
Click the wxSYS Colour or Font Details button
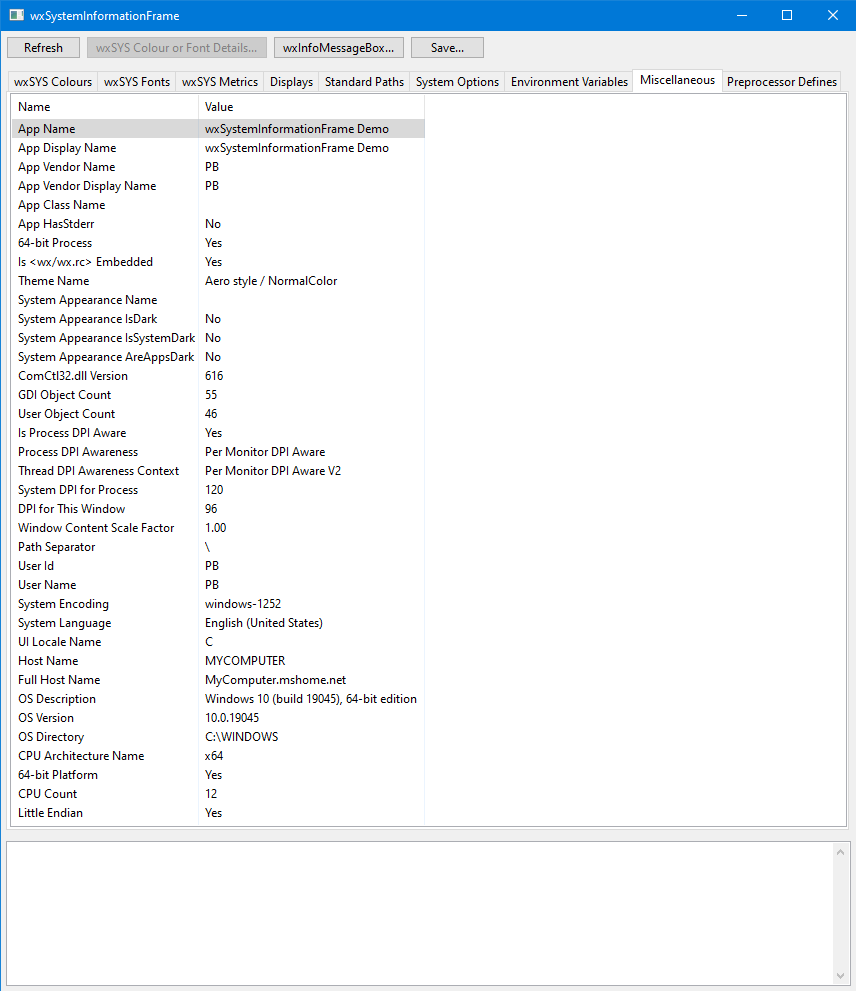click(x=177, y=48)
